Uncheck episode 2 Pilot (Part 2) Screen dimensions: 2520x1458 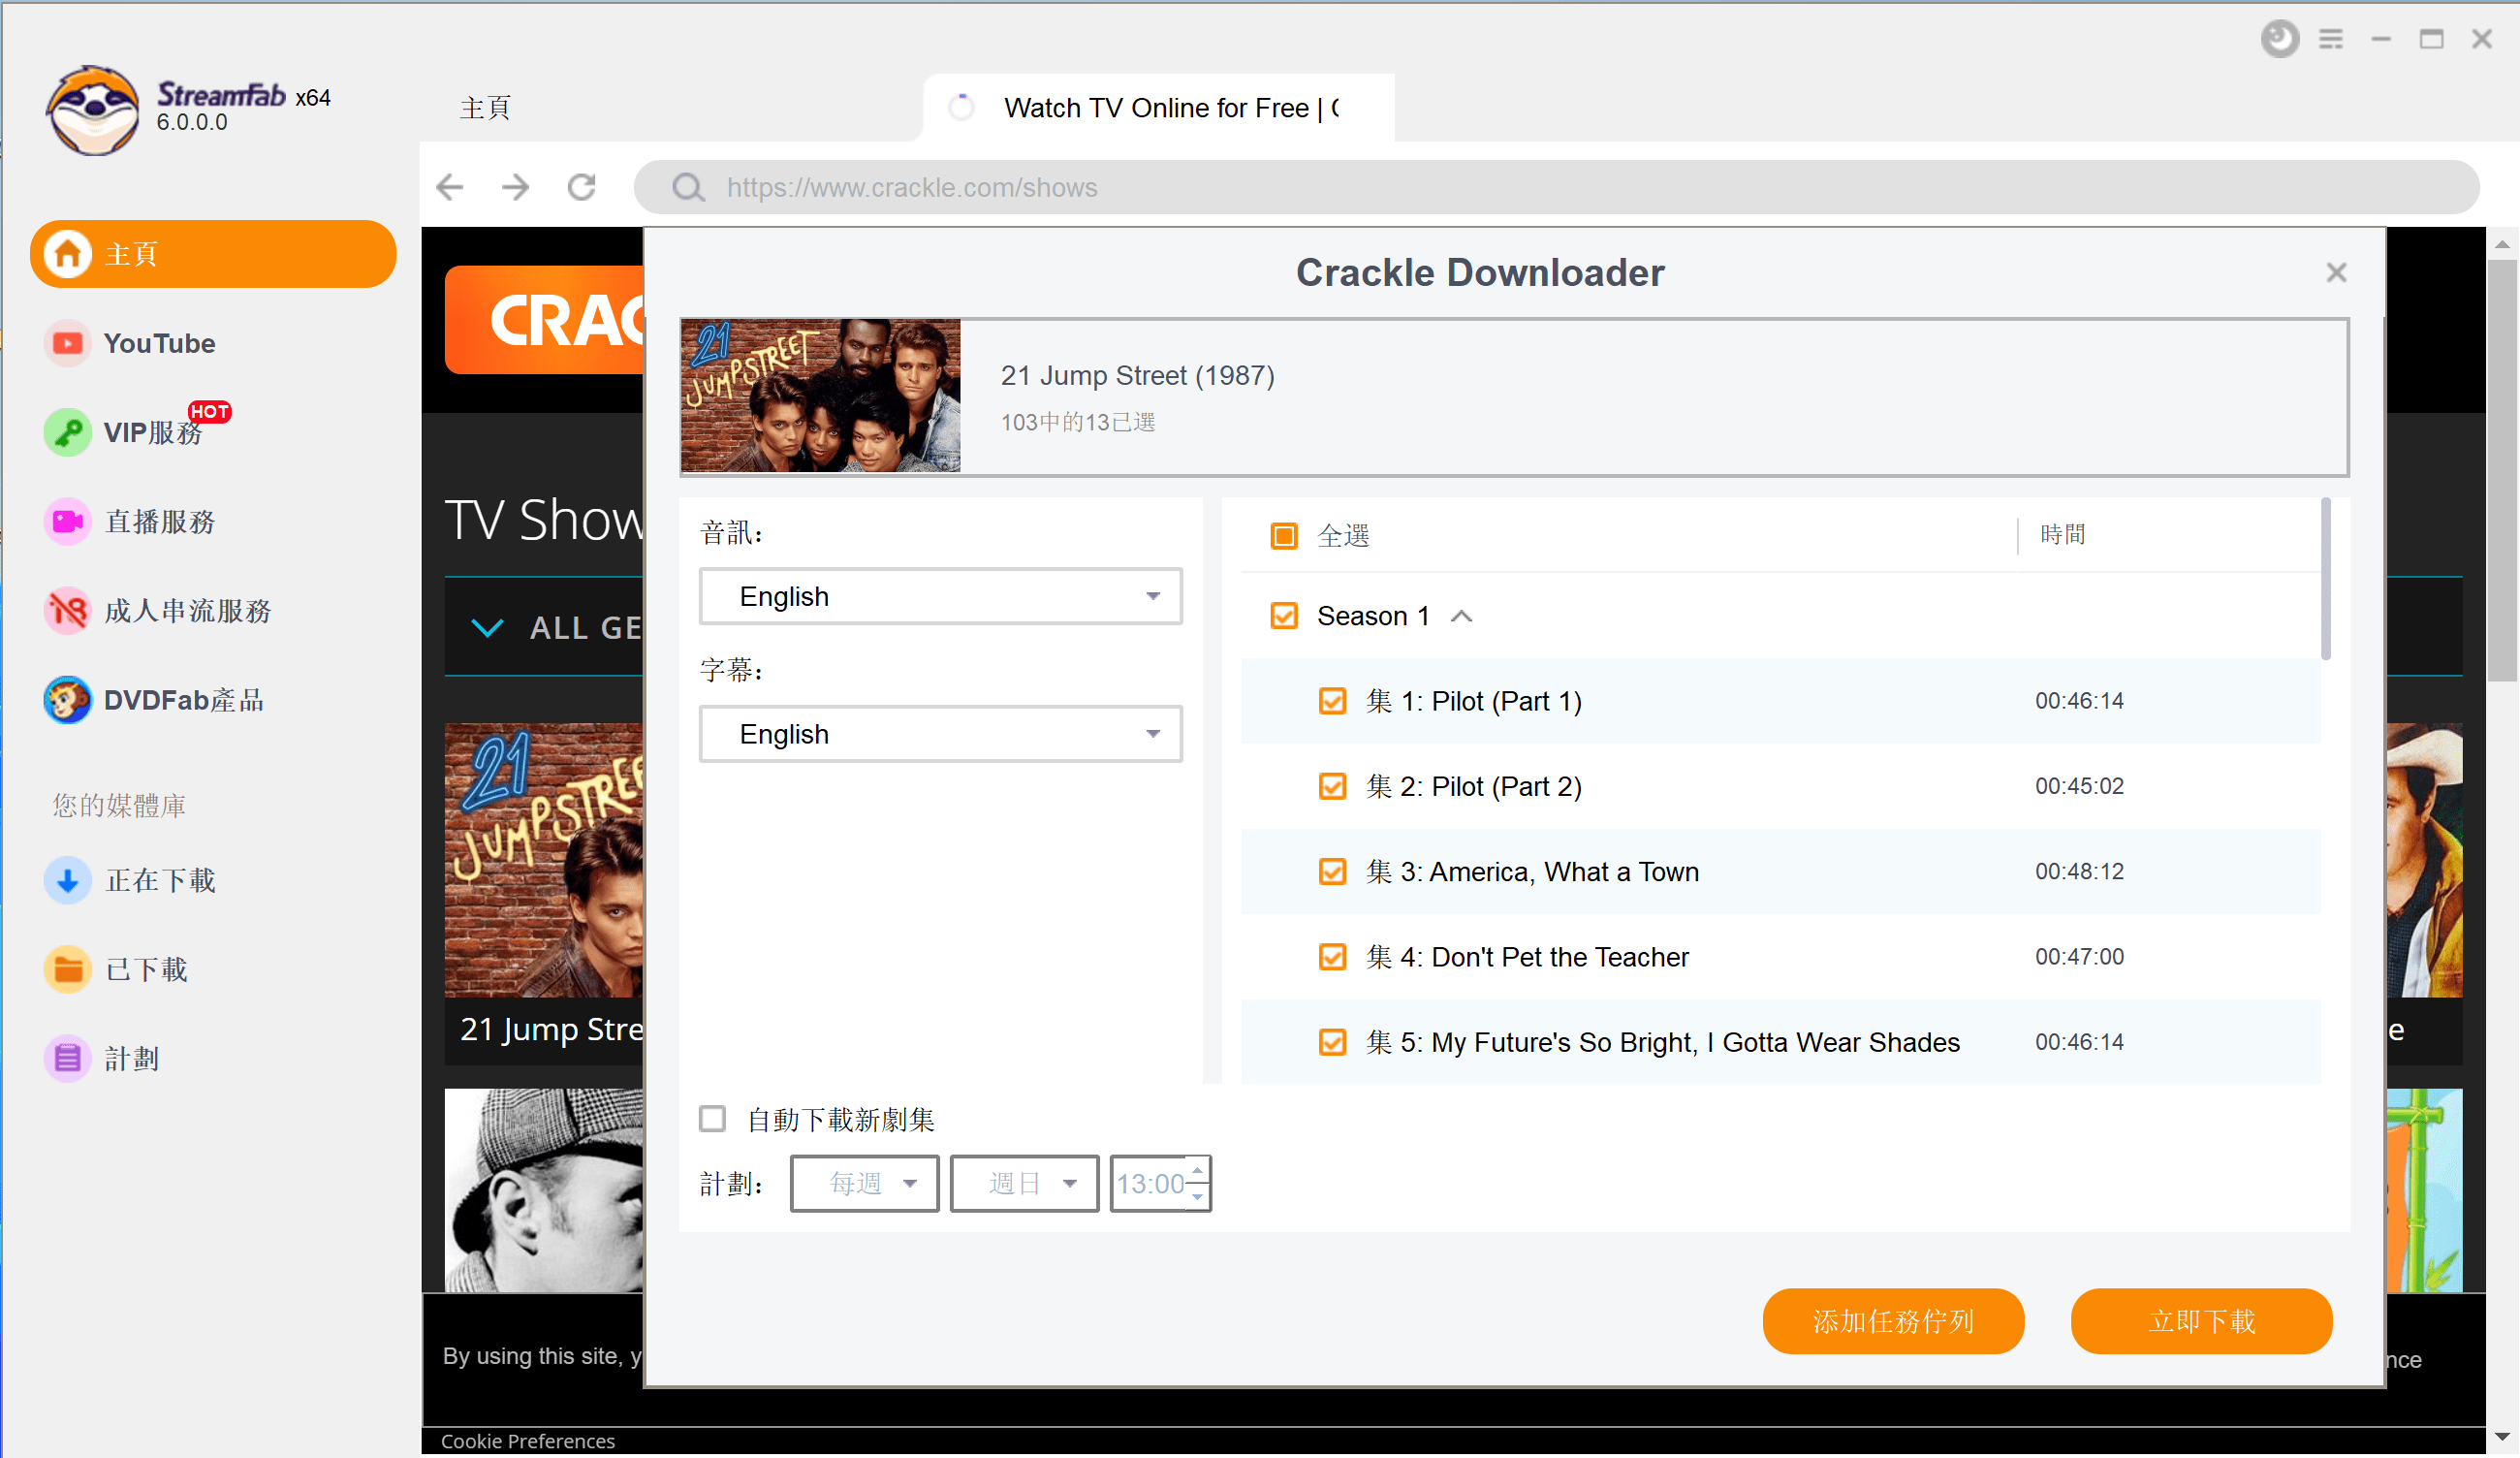1332,786
